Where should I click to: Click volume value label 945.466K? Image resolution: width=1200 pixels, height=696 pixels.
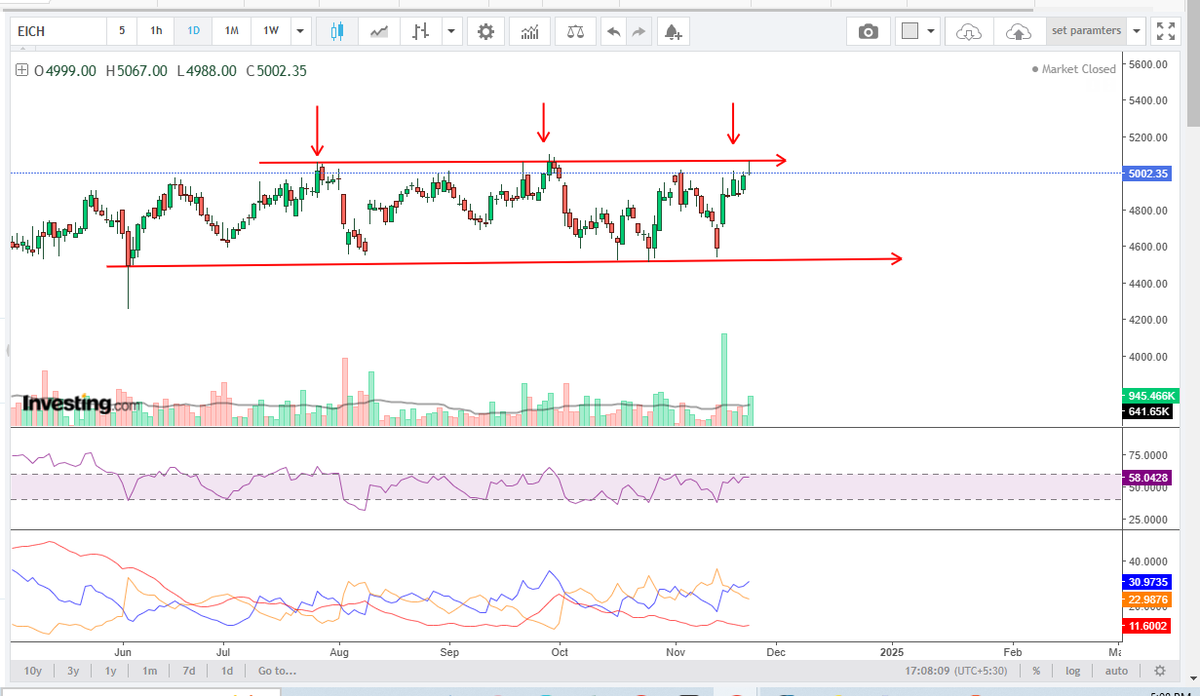[1150, 395]
